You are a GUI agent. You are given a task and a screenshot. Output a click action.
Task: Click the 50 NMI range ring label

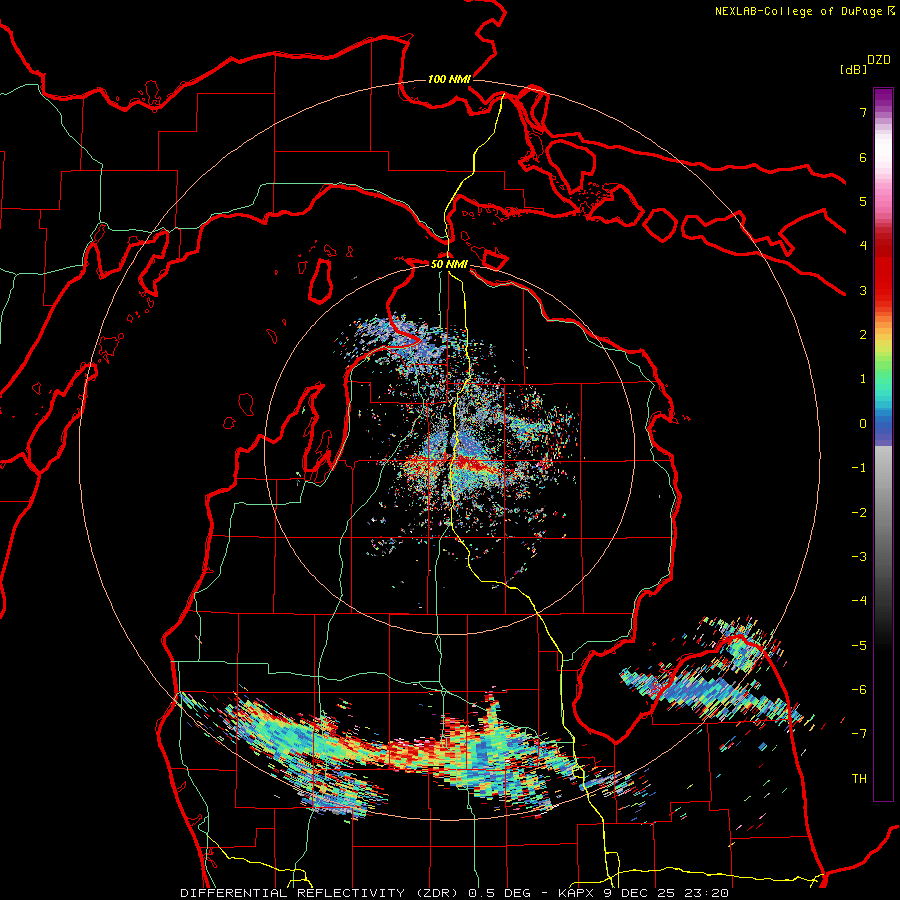449,264
